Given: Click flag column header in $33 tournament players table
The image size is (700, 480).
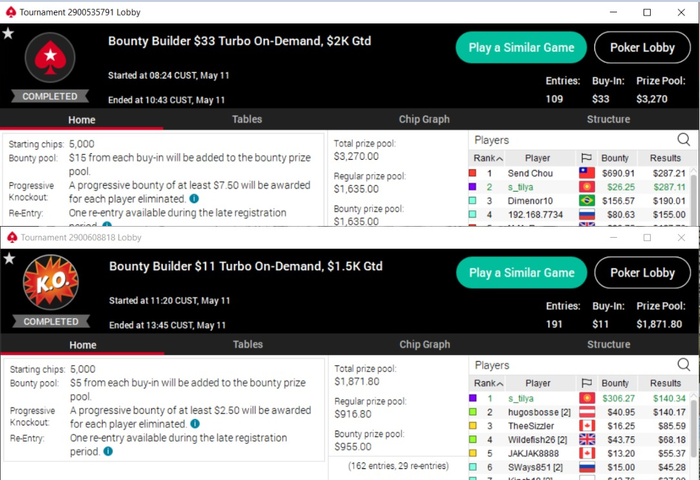Looking at the screenshot, I should pyautogui.click(x=586, y=158).
